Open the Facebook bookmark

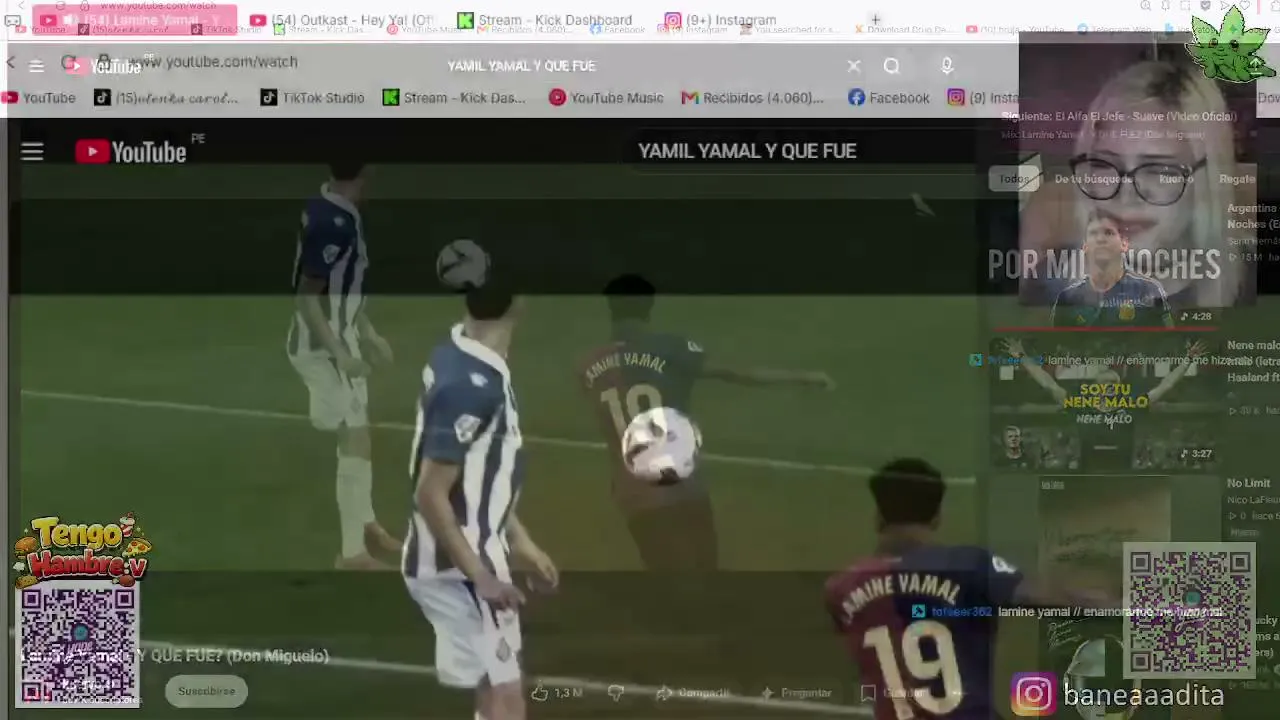coord(889,97)
